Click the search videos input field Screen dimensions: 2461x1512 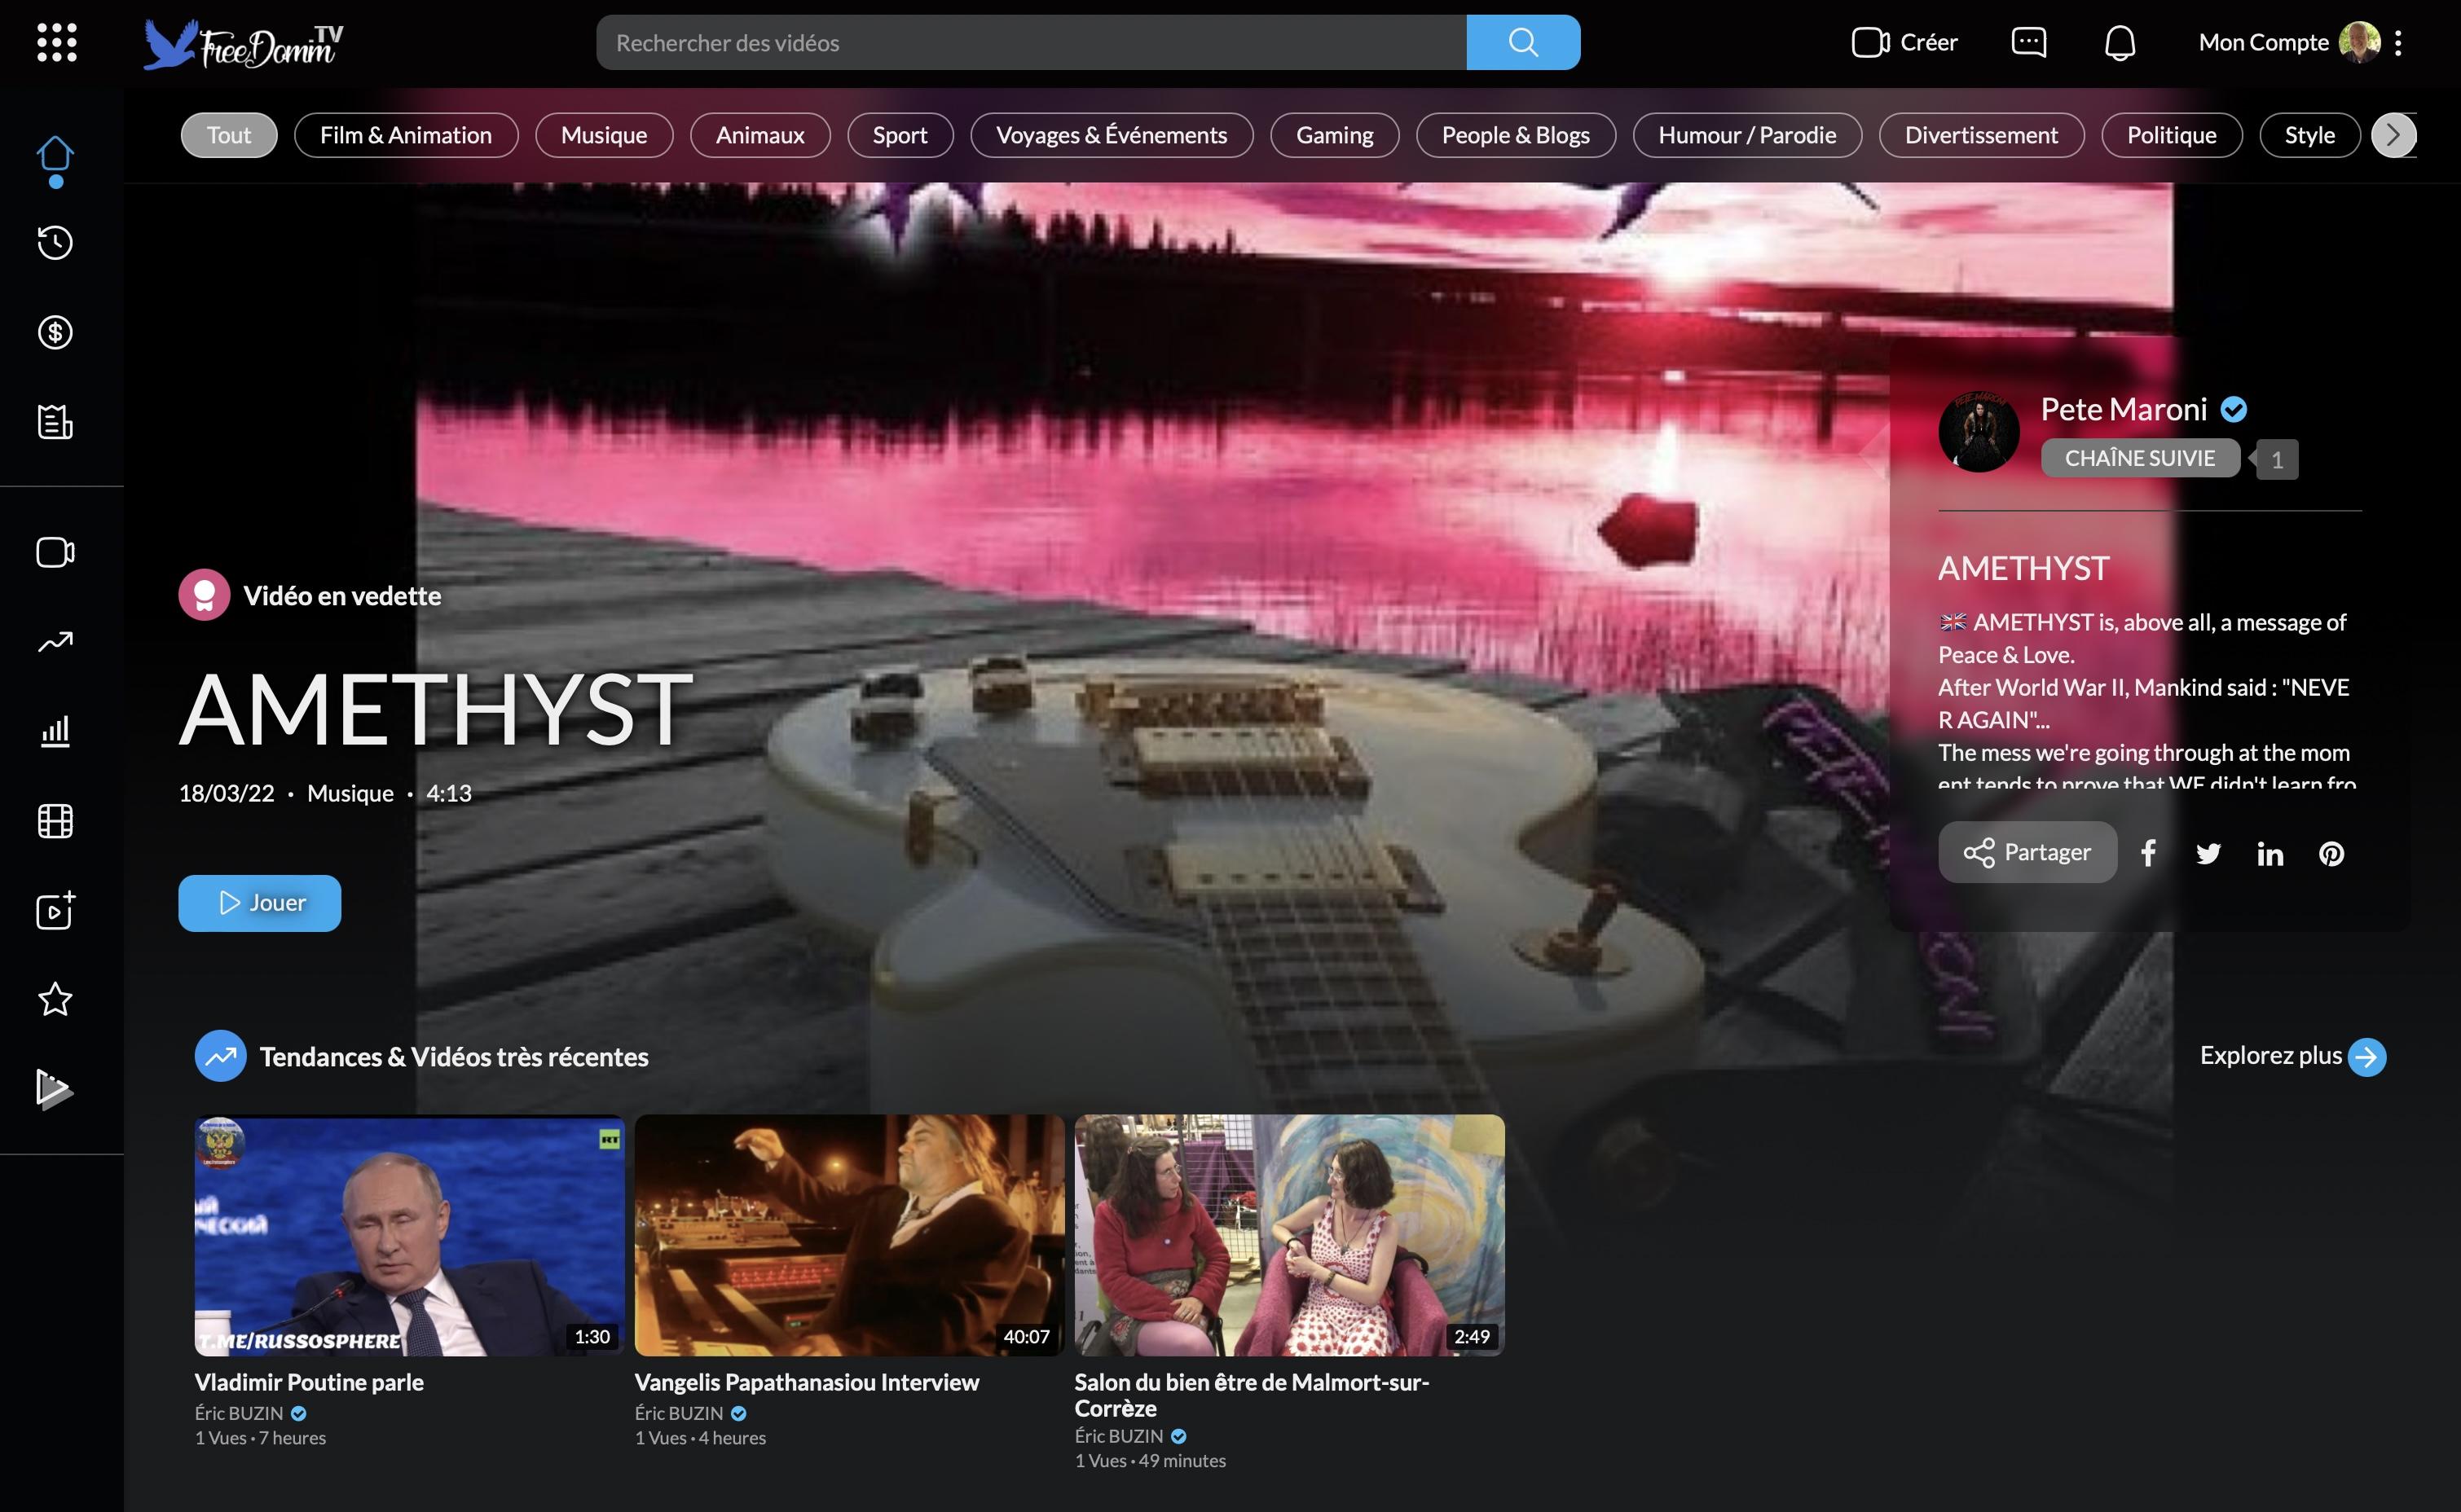coord(1030,42)
